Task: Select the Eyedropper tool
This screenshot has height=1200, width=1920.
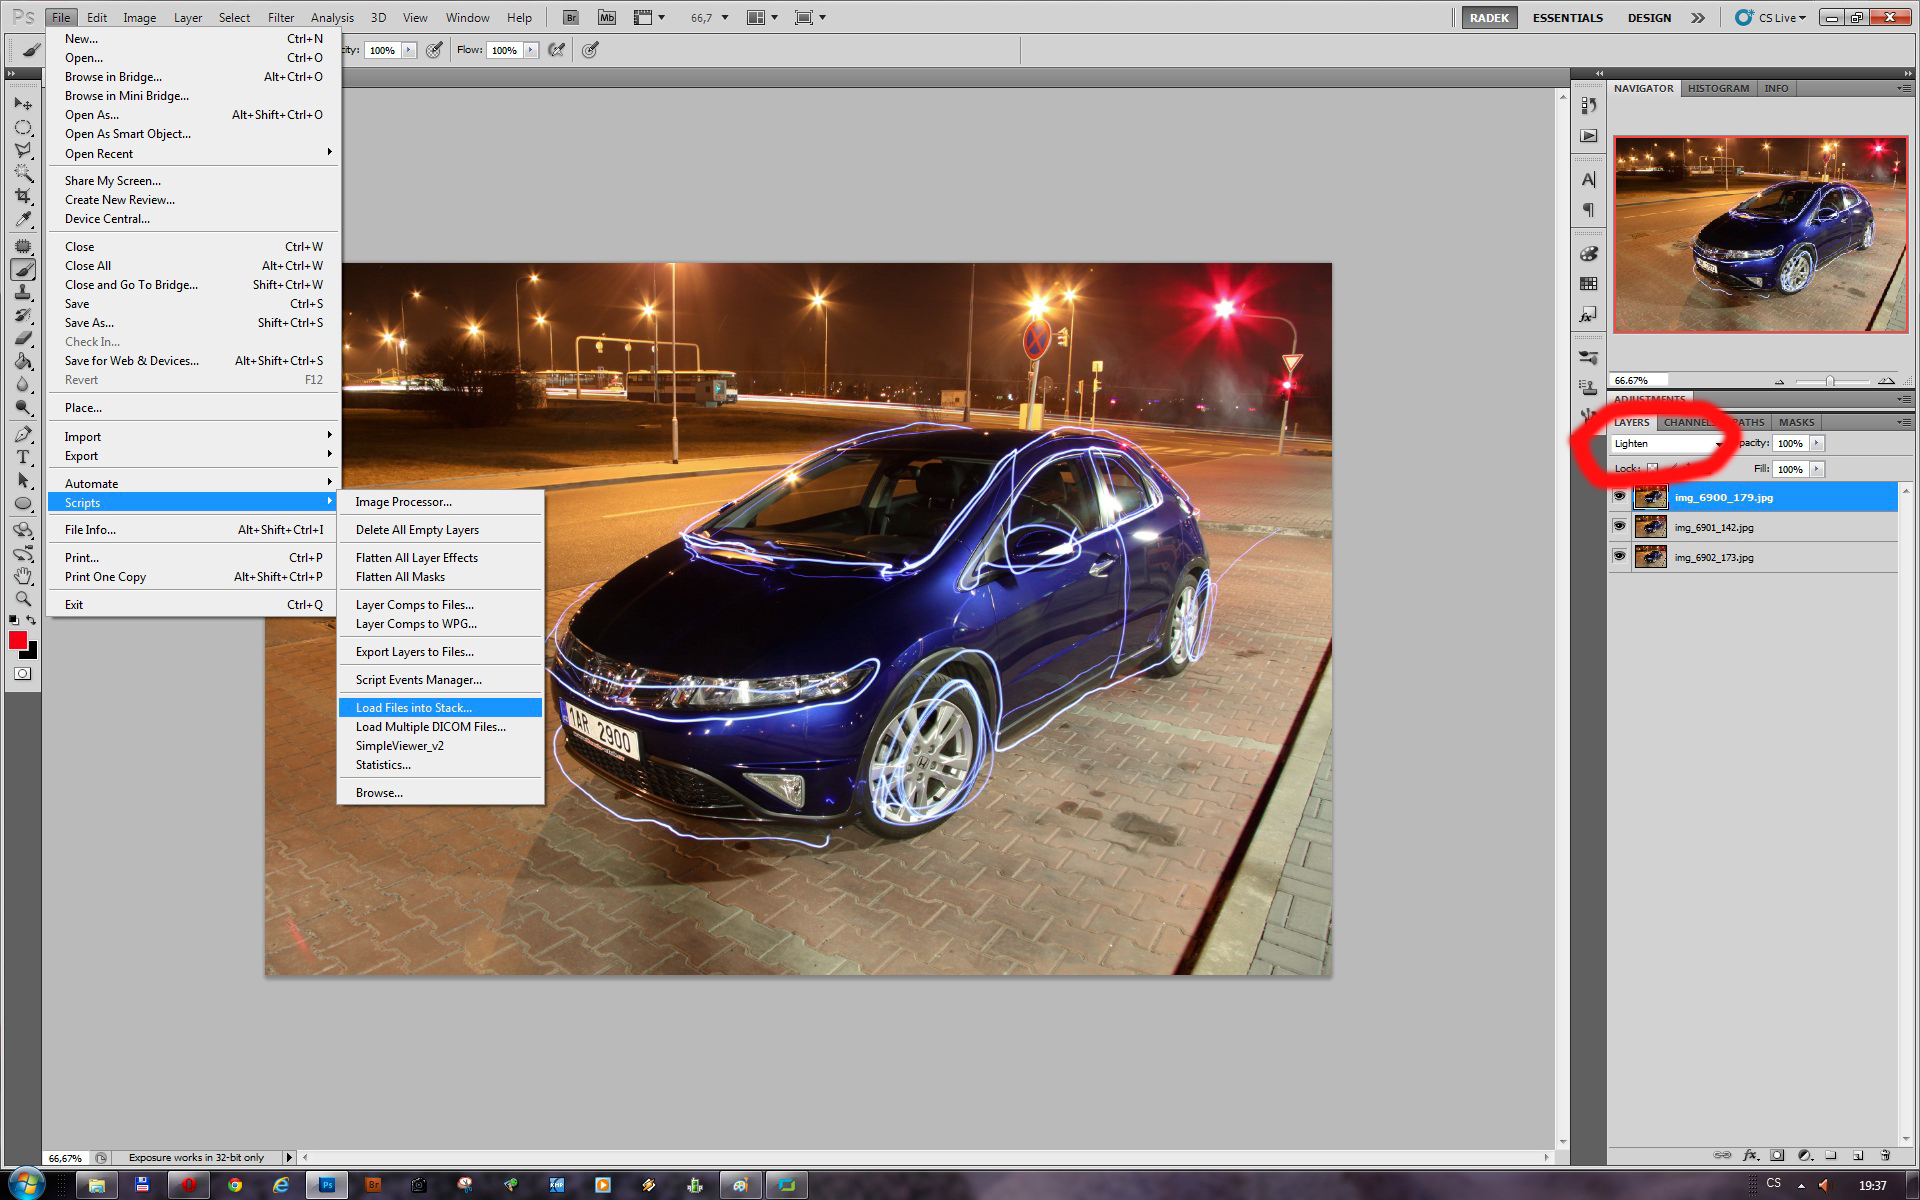Action: 23,221
